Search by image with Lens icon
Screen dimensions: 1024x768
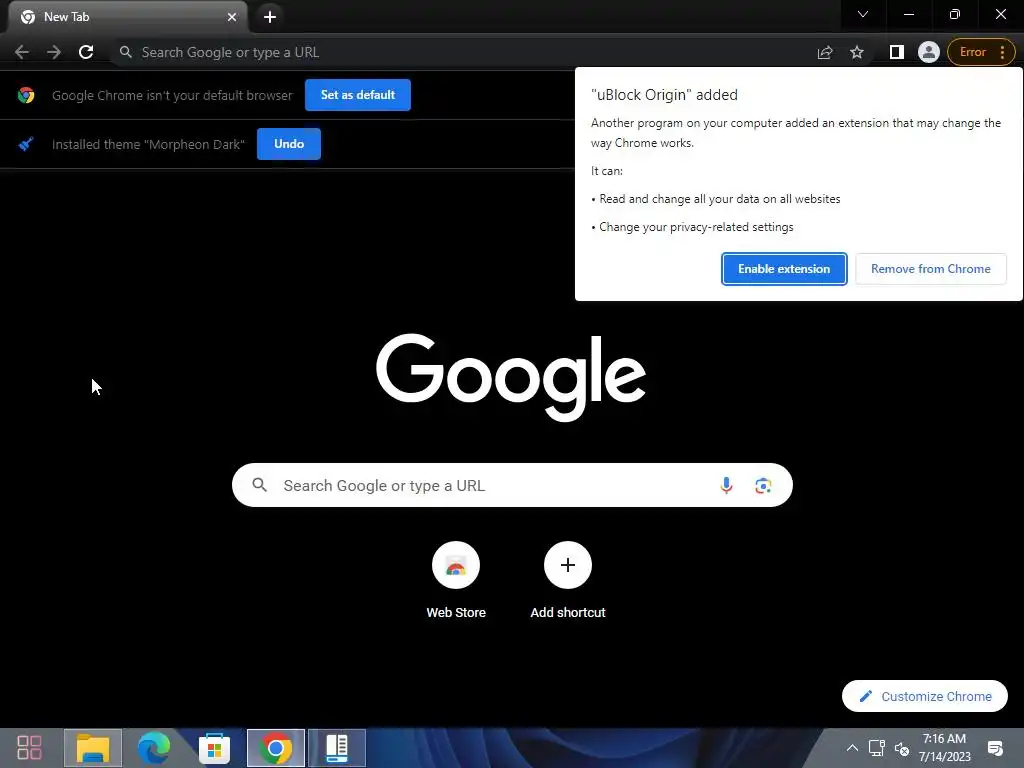click(763, 485)
